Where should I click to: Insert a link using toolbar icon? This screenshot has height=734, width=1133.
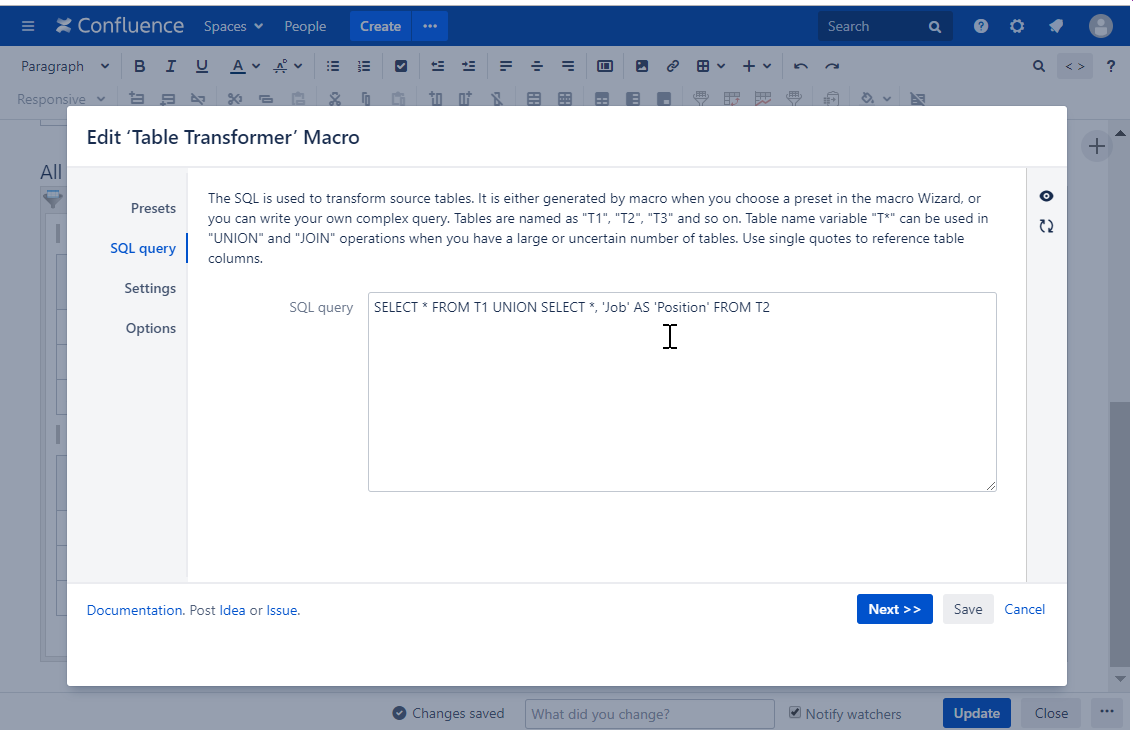[x=673, y=66]
